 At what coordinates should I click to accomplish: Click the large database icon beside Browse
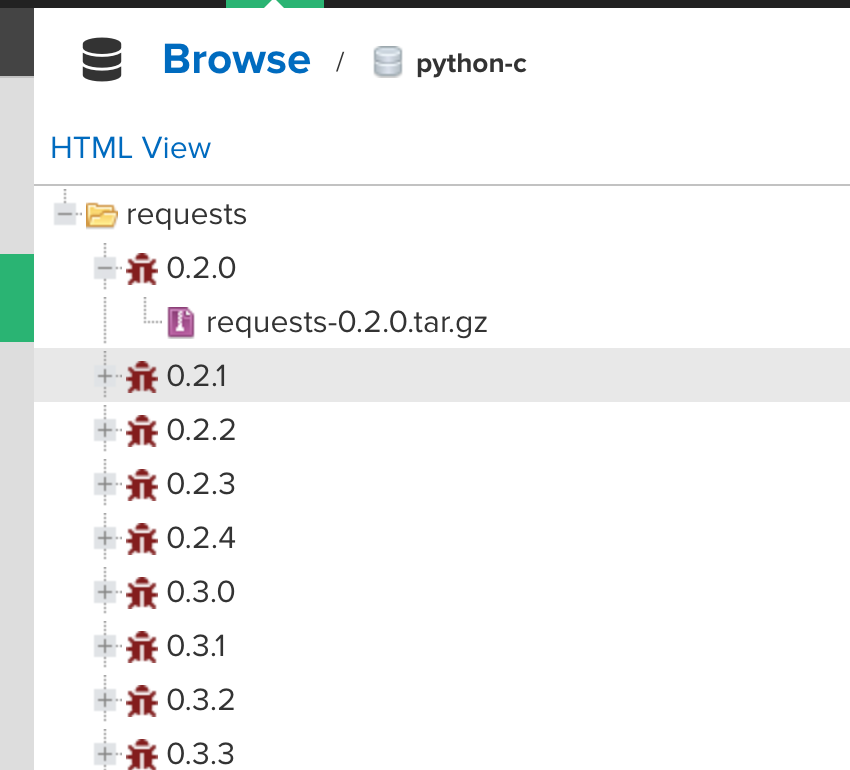tap(102, 60)
